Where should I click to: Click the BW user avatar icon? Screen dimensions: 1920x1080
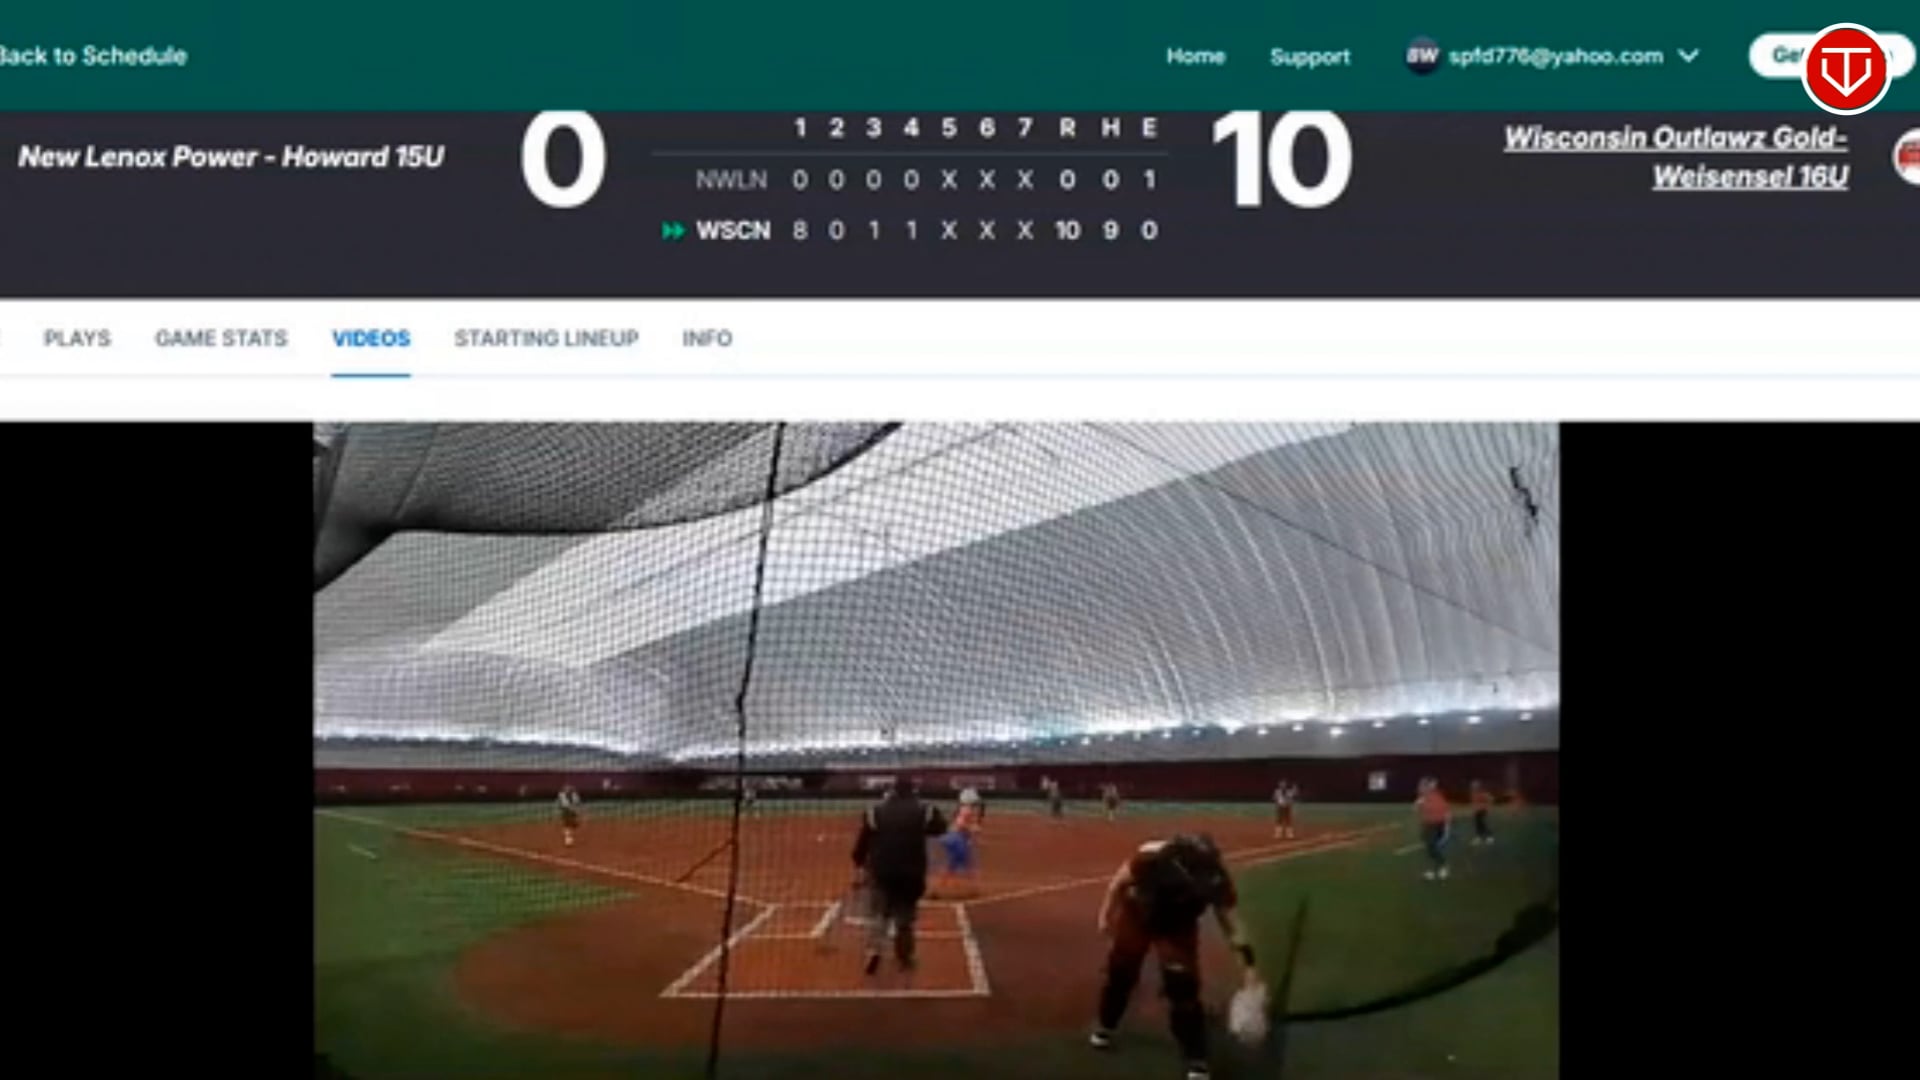point(1421,56)
